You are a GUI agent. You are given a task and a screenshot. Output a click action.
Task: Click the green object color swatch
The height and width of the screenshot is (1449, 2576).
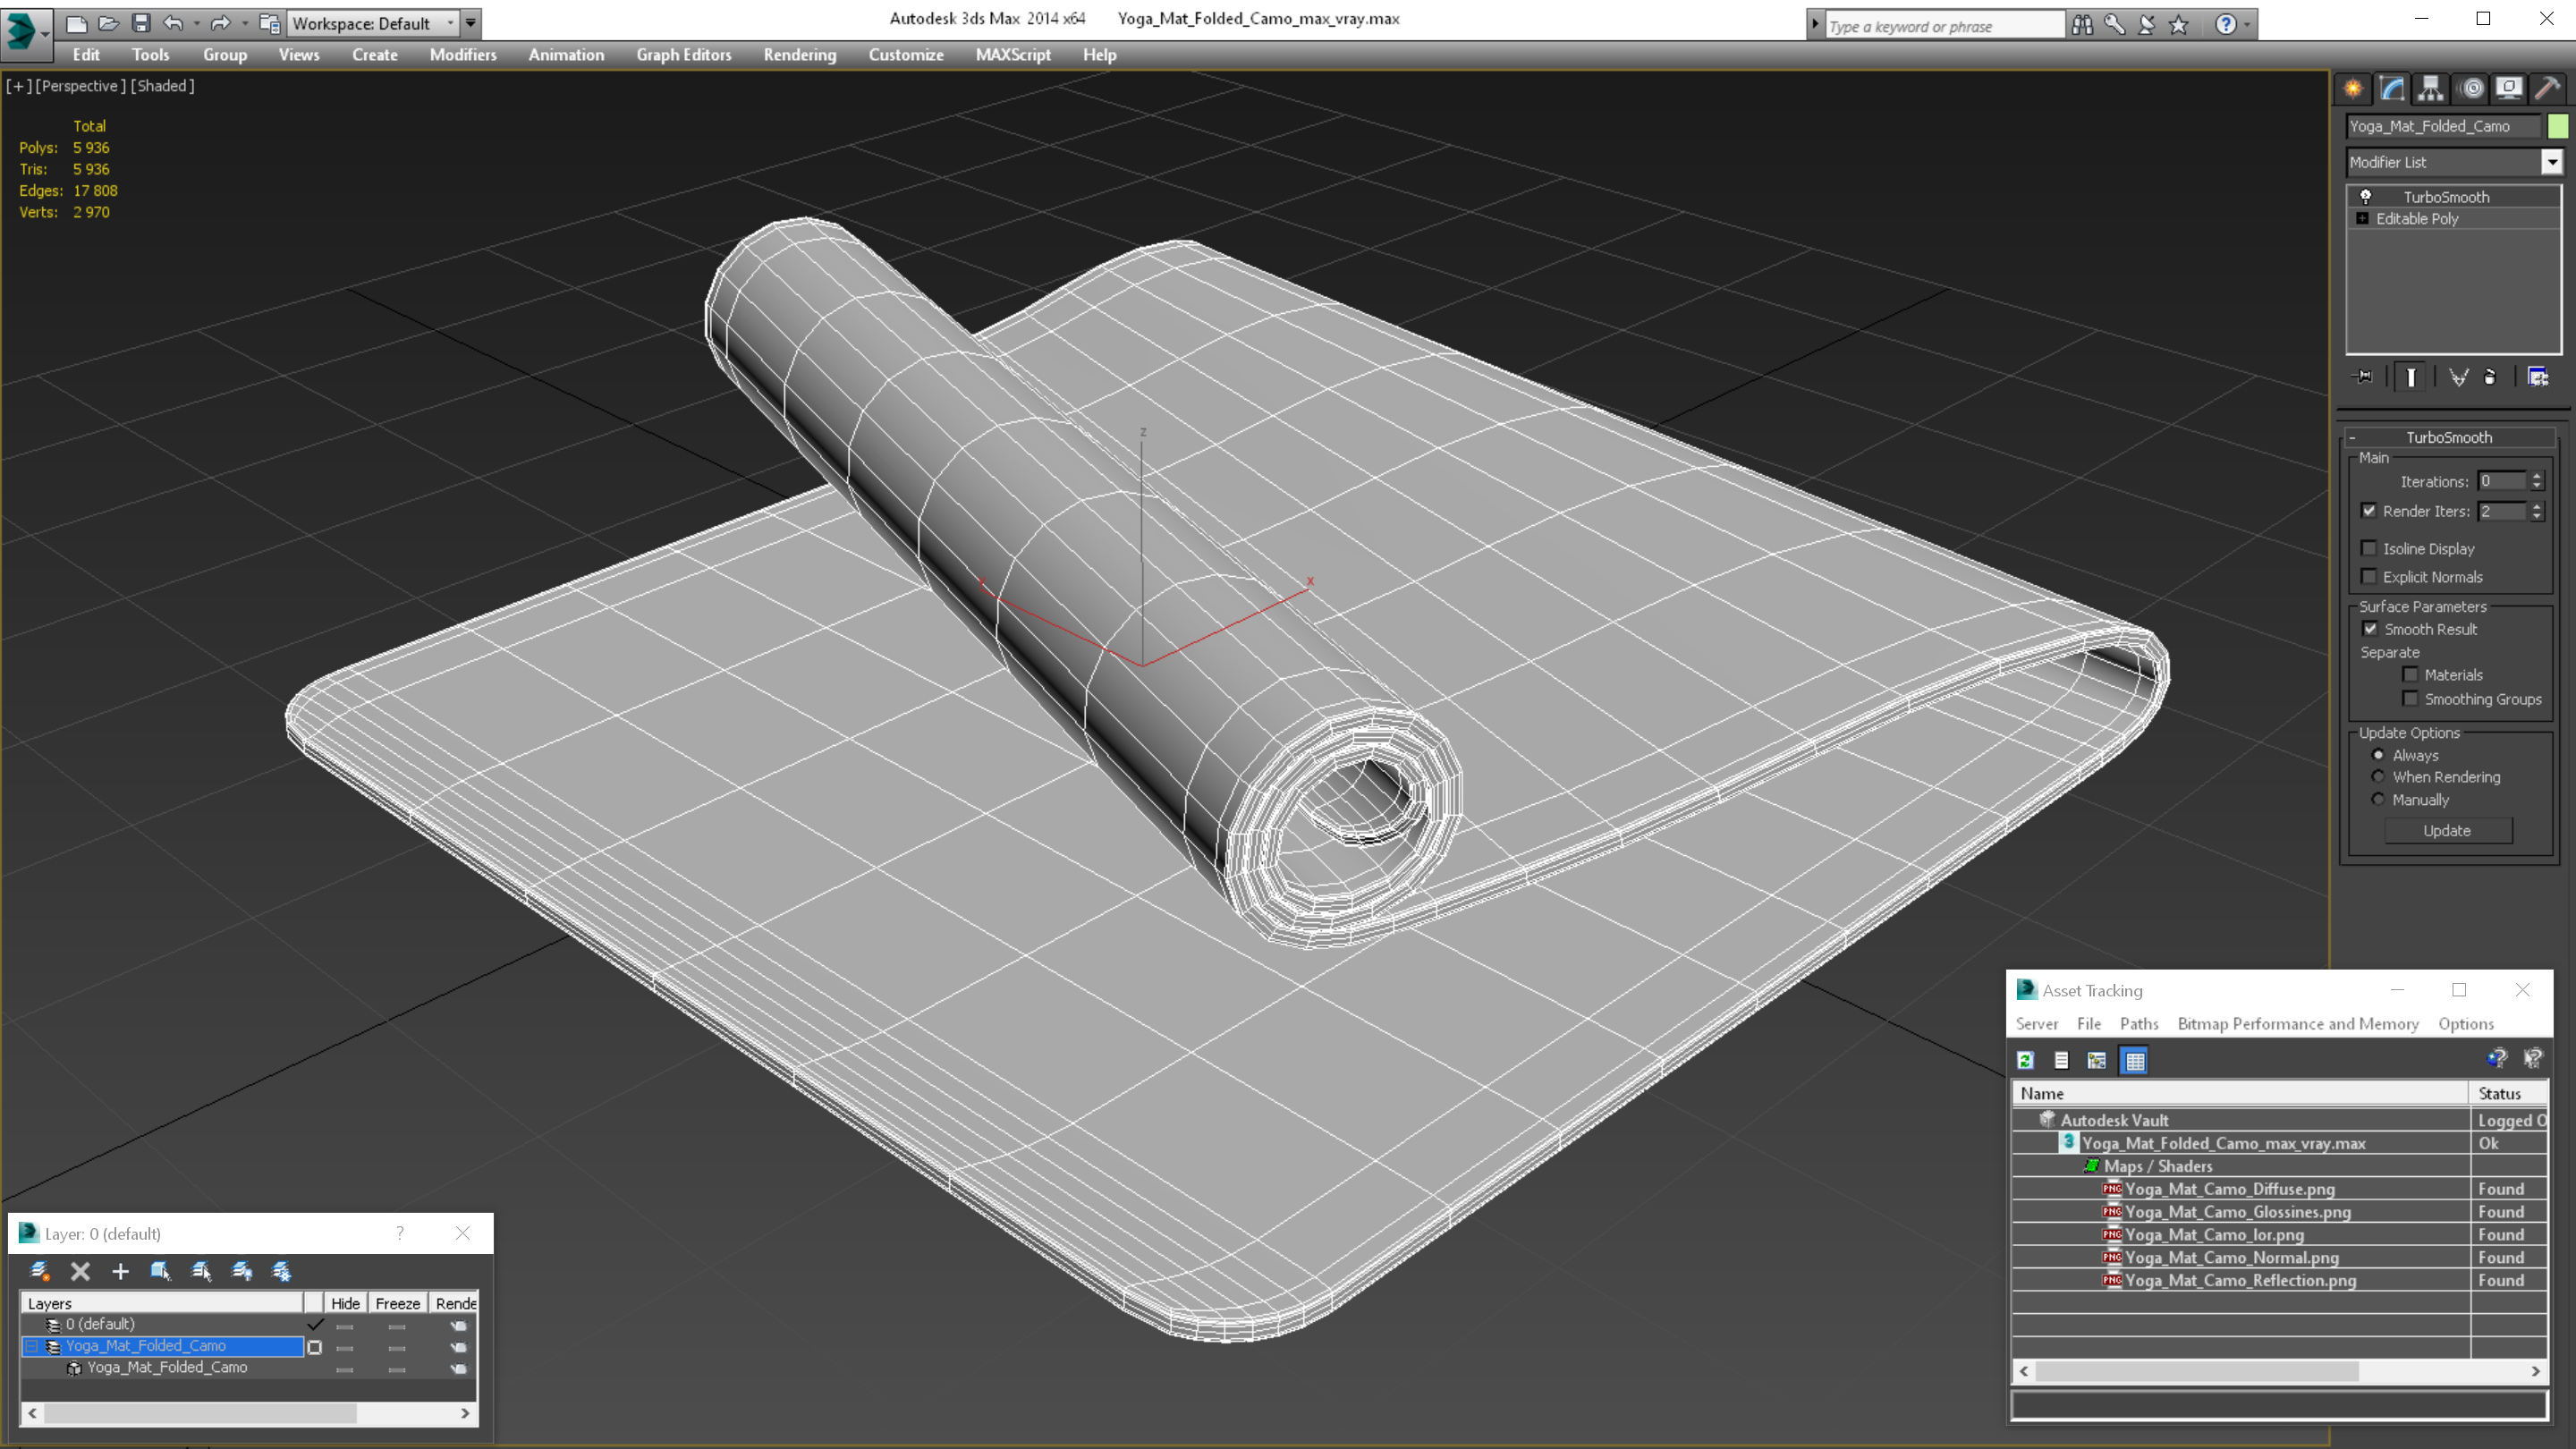click(2557, 126)
